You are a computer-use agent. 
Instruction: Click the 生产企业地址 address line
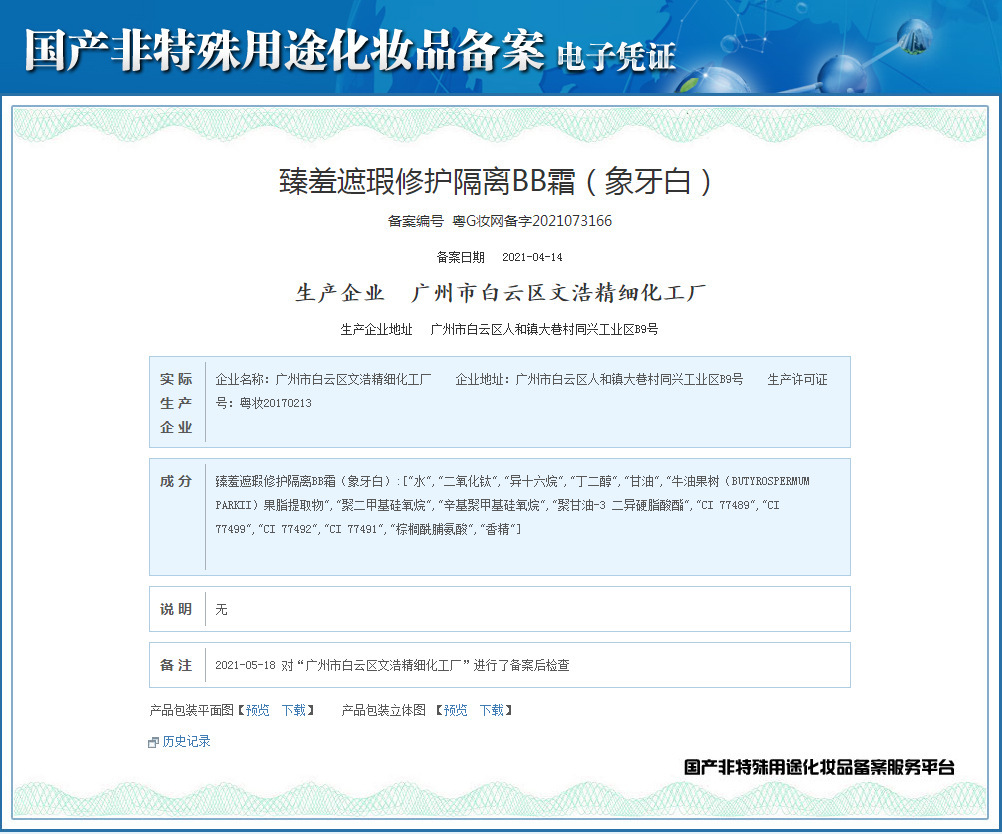coord(500,329)
